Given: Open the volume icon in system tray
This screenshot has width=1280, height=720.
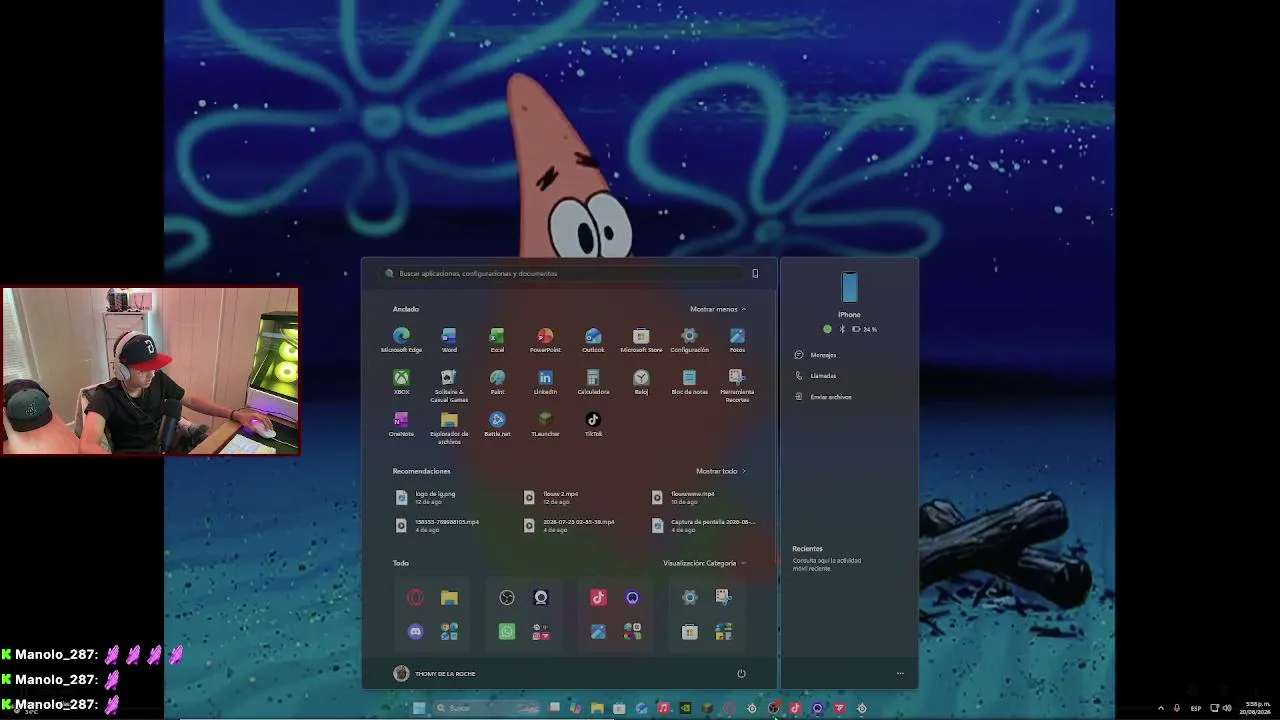Looking at the screenshot, I should click(x=1227, y=708).
